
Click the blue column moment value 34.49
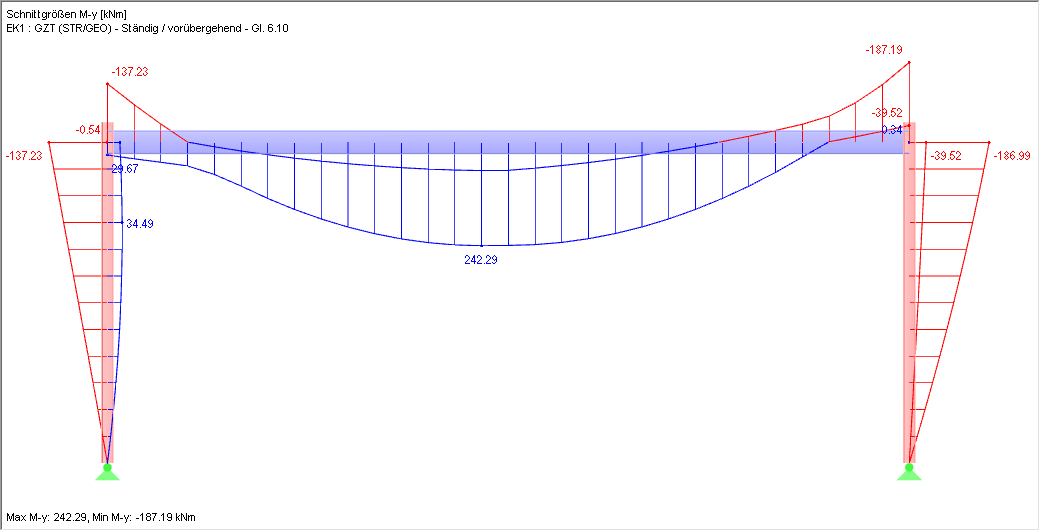point(140,224)
